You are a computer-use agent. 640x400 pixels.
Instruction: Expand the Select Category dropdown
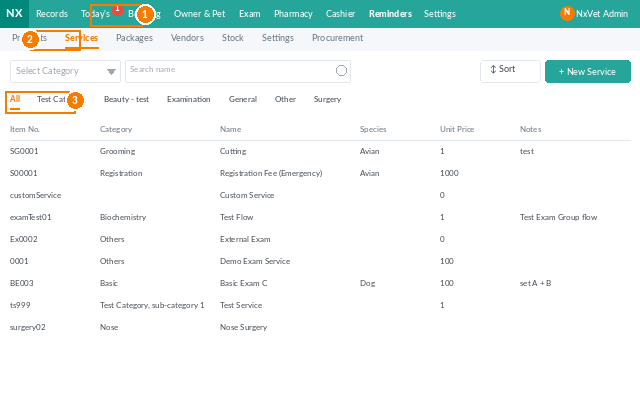(65, 71)
